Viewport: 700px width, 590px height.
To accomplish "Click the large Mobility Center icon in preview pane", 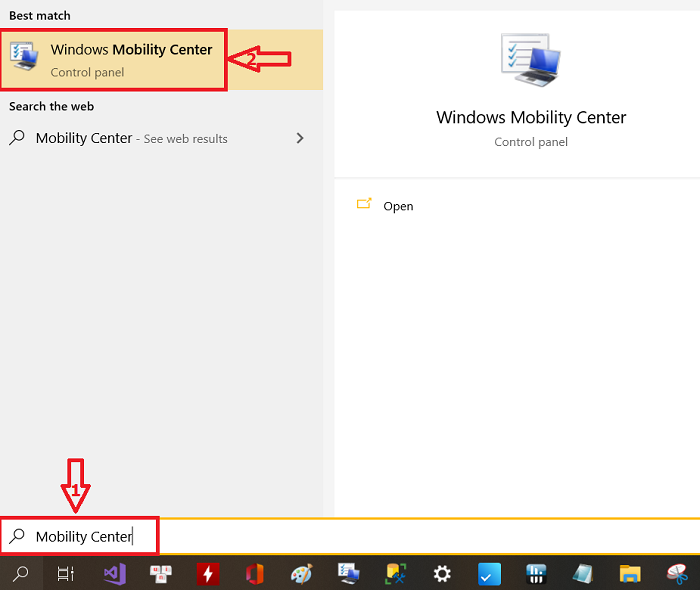I will (530, 59).
